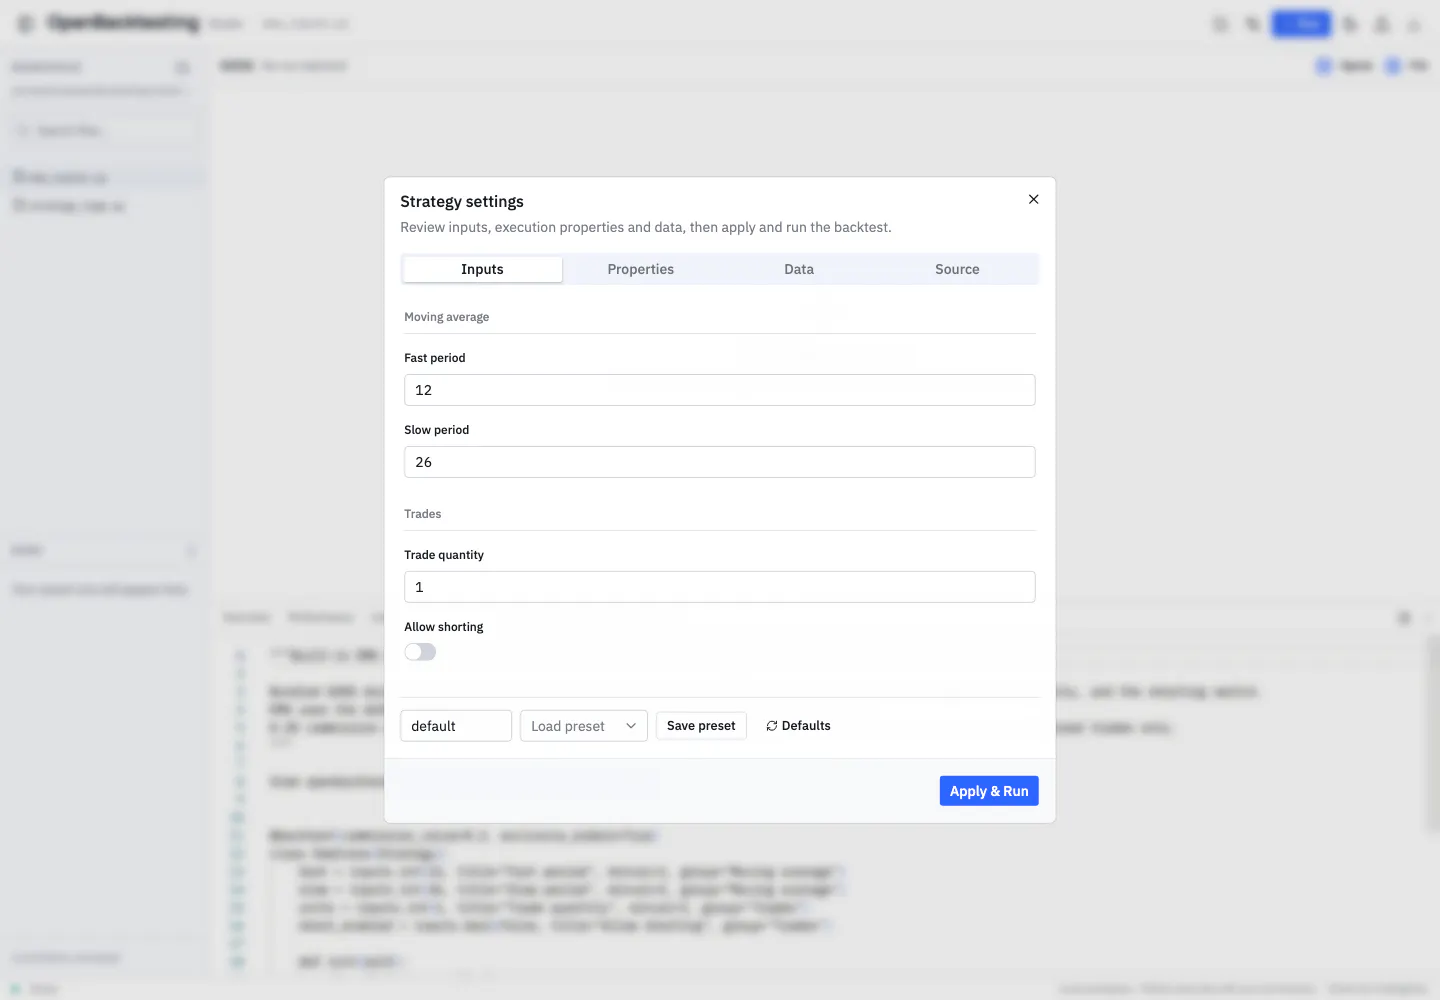Click the Save preset button
1440x1000 pixels.
click(x=701, y=726)
